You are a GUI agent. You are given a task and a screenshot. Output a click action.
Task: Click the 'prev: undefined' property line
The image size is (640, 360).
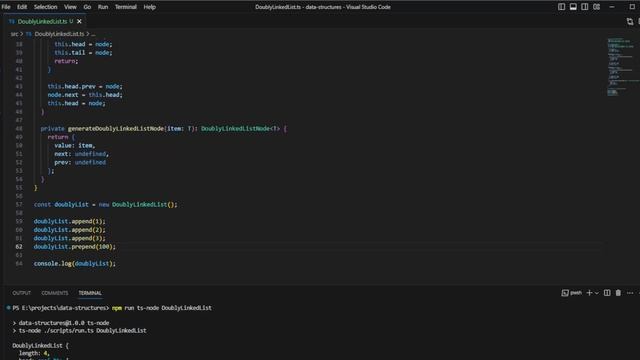[80, 162]
